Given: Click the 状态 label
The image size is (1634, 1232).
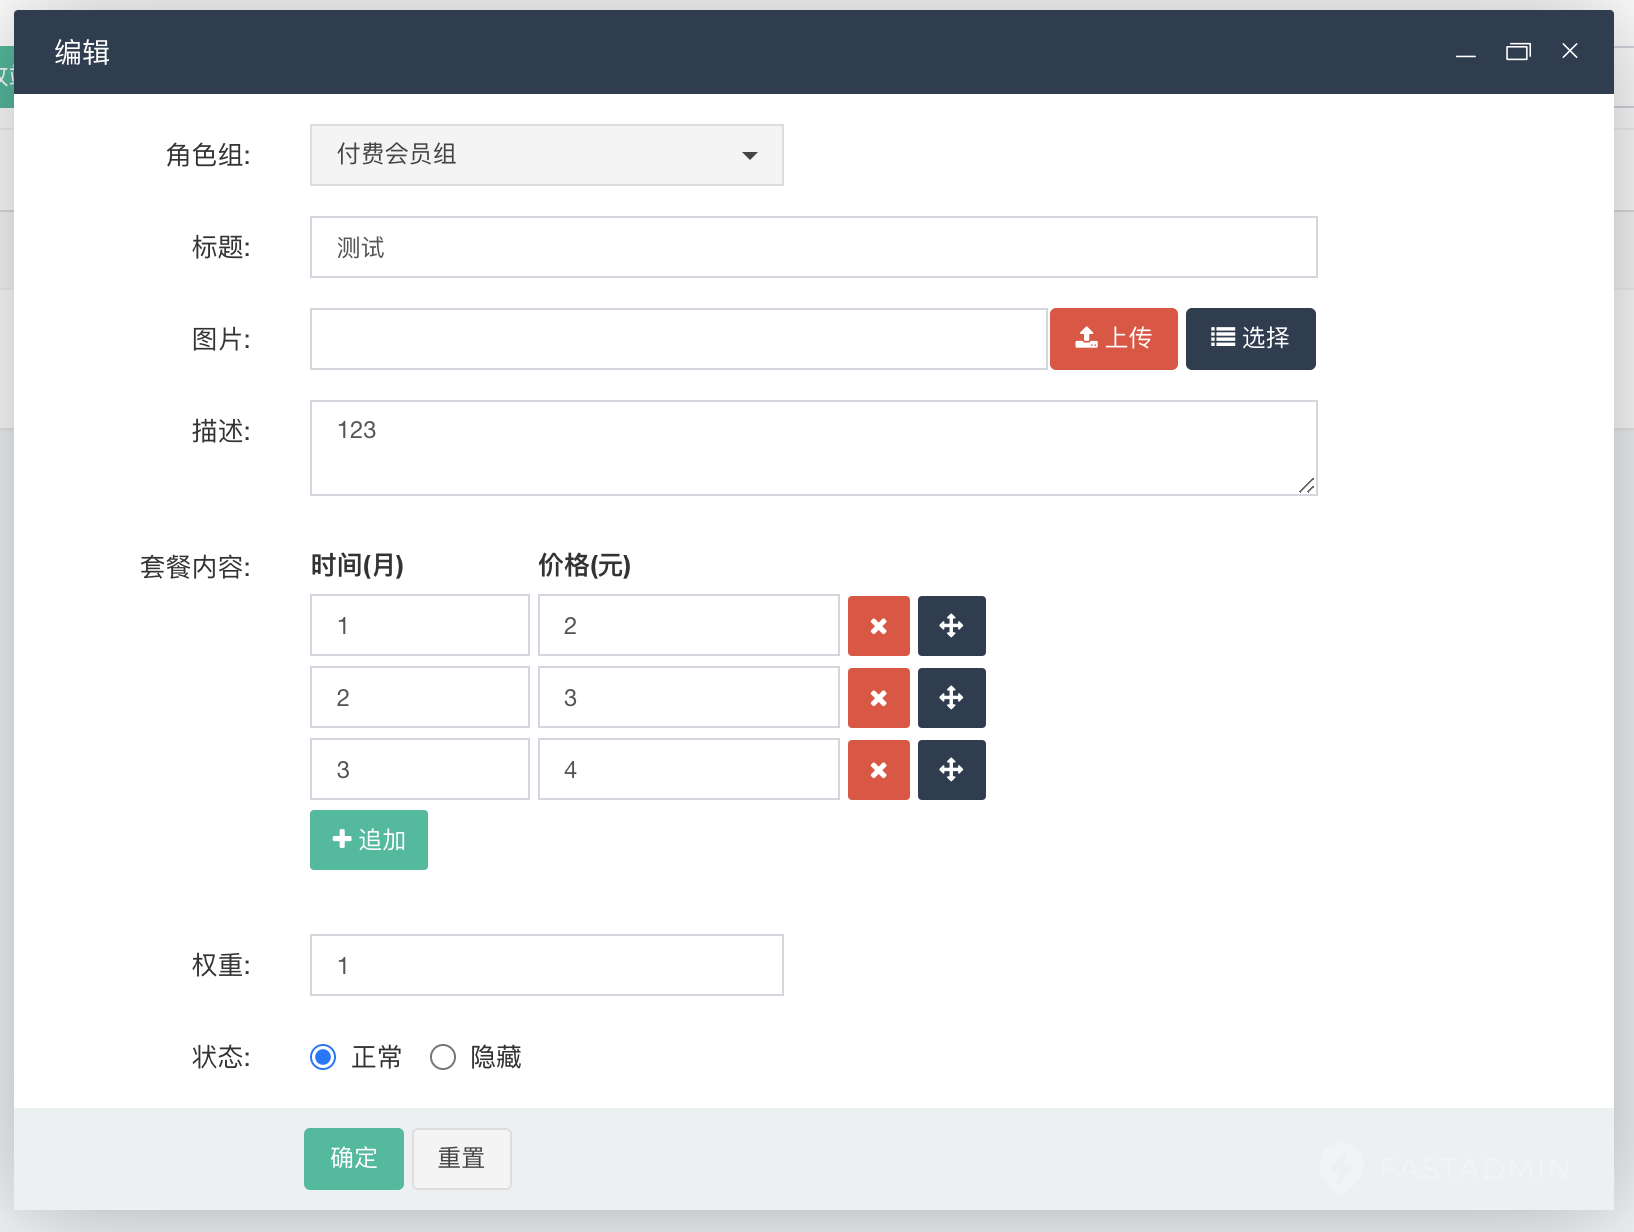Looking at the screenshot, I should click(x=221, y=1057).
